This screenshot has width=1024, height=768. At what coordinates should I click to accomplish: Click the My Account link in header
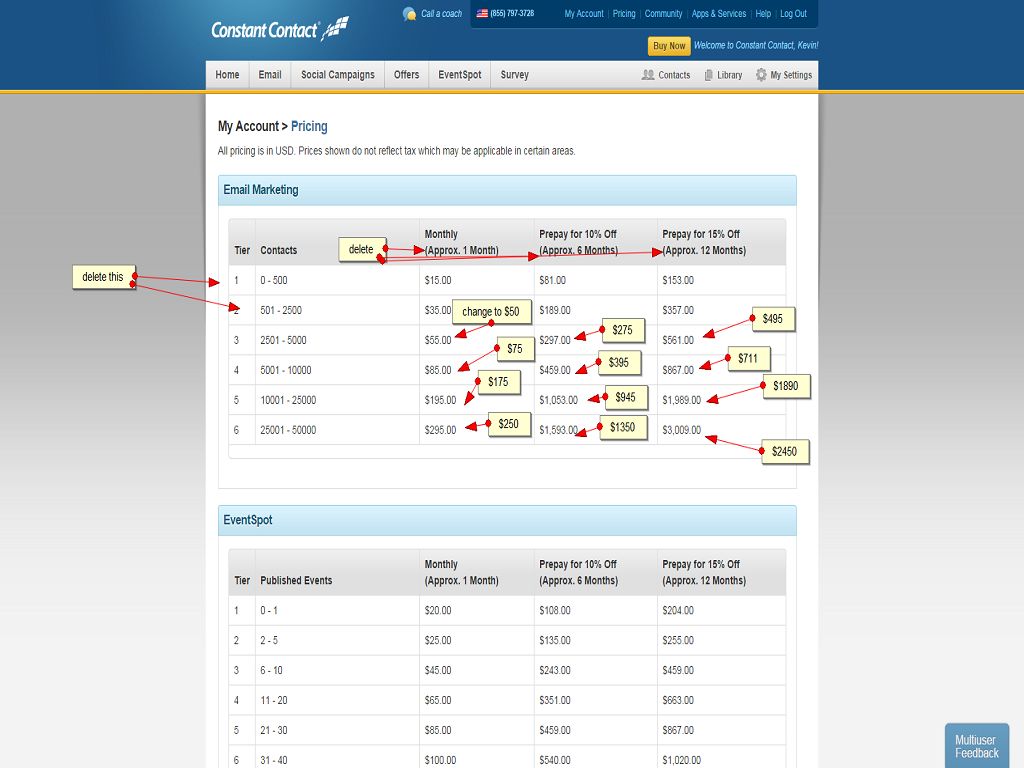584,14
